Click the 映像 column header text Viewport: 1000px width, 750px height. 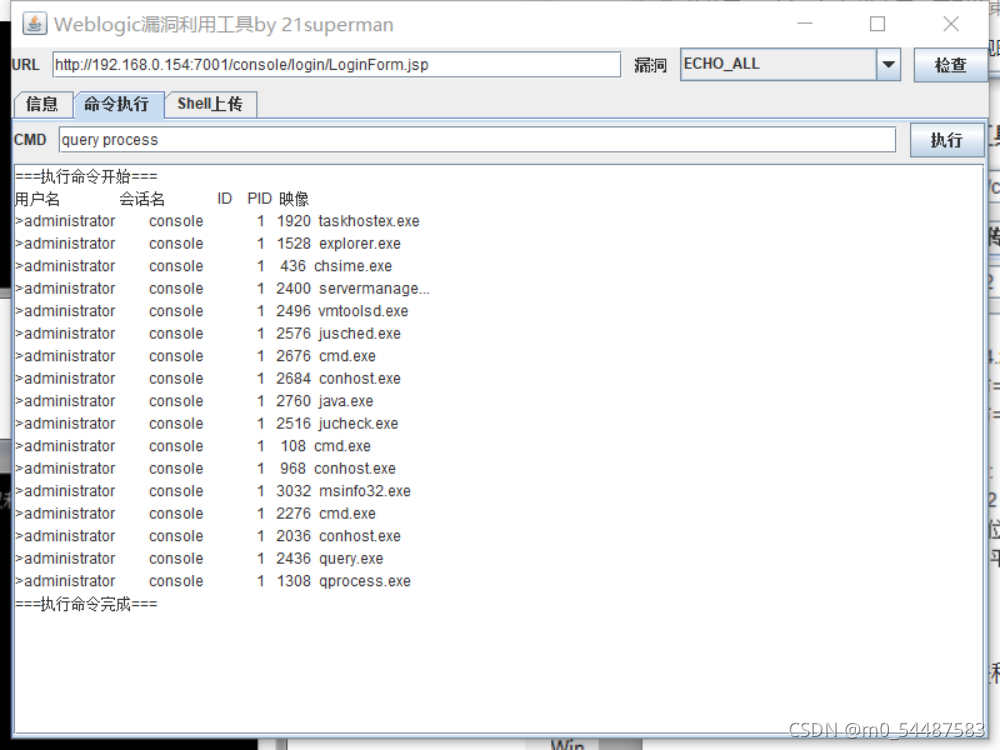click(293, 199)
